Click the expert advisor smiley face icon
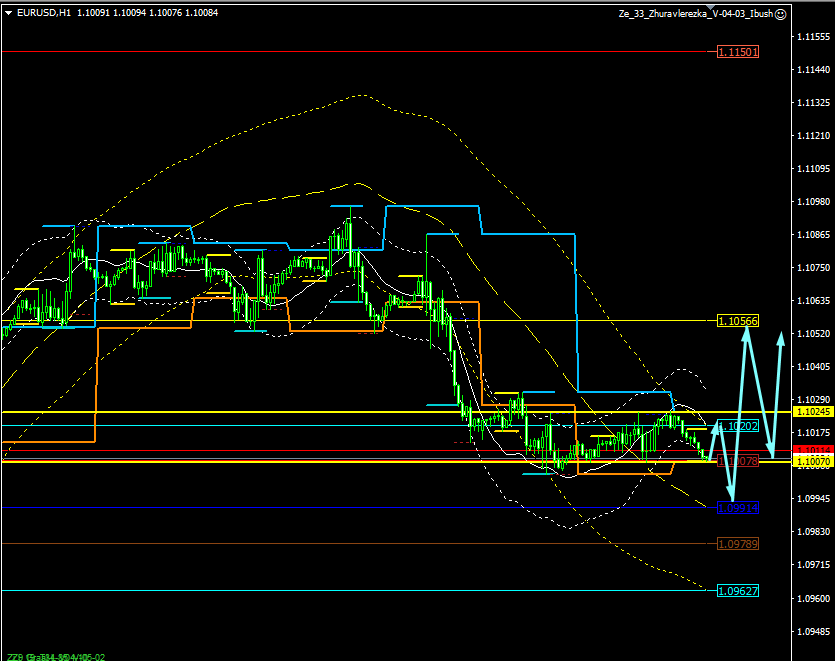Screen dimensions: 835x661 pos(780,14)
